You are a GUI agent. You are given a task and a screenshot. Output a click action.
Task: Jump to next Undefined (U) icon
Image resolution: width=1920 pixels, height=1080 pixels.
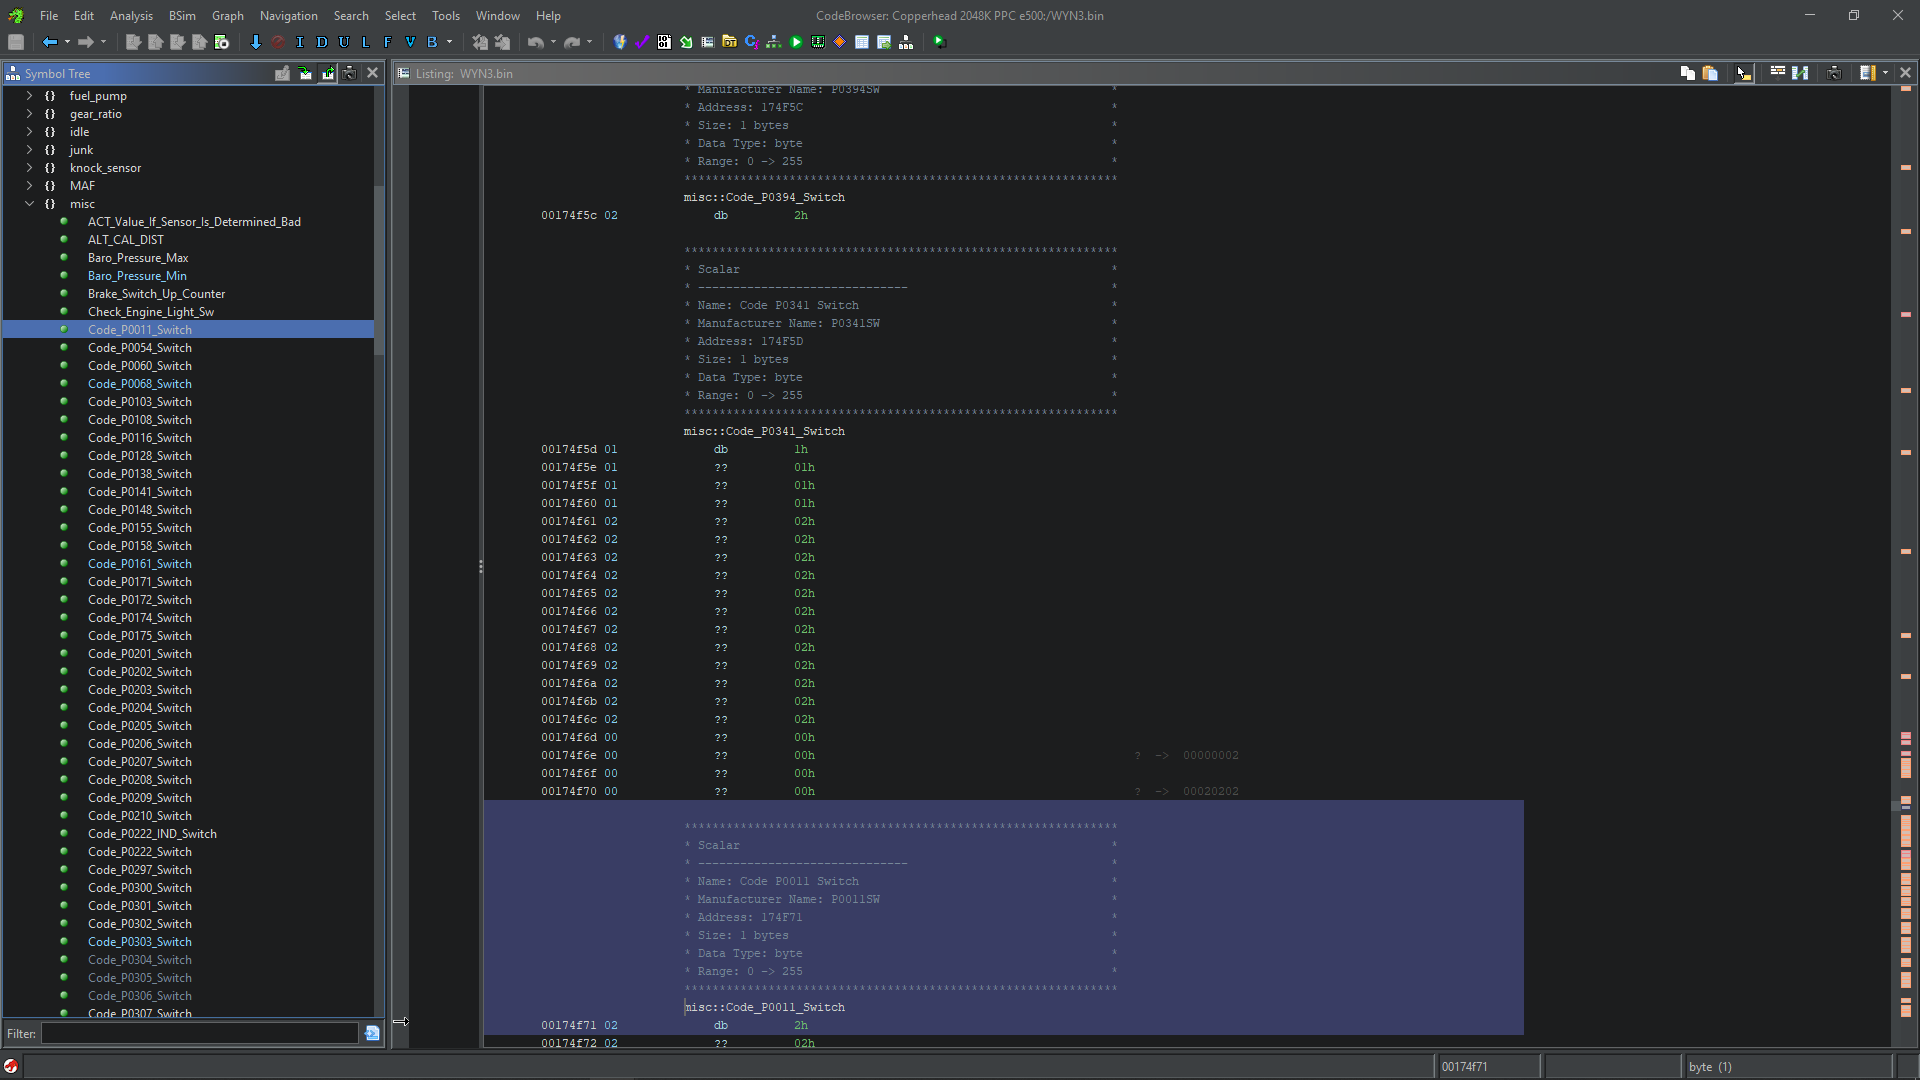pyautogui.click(x=344, y=42)
